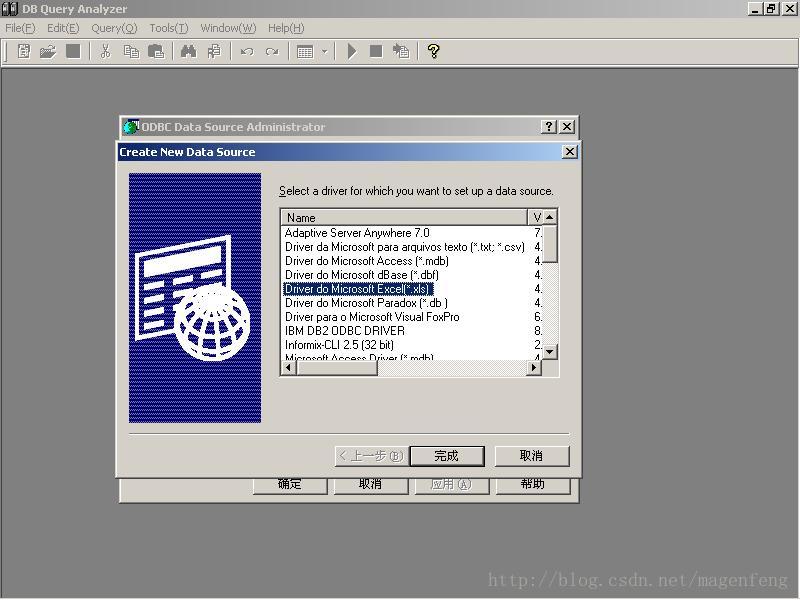Click the Stop query execution icon
Viewport: 800px width, 600px height.
pos(376,51)
